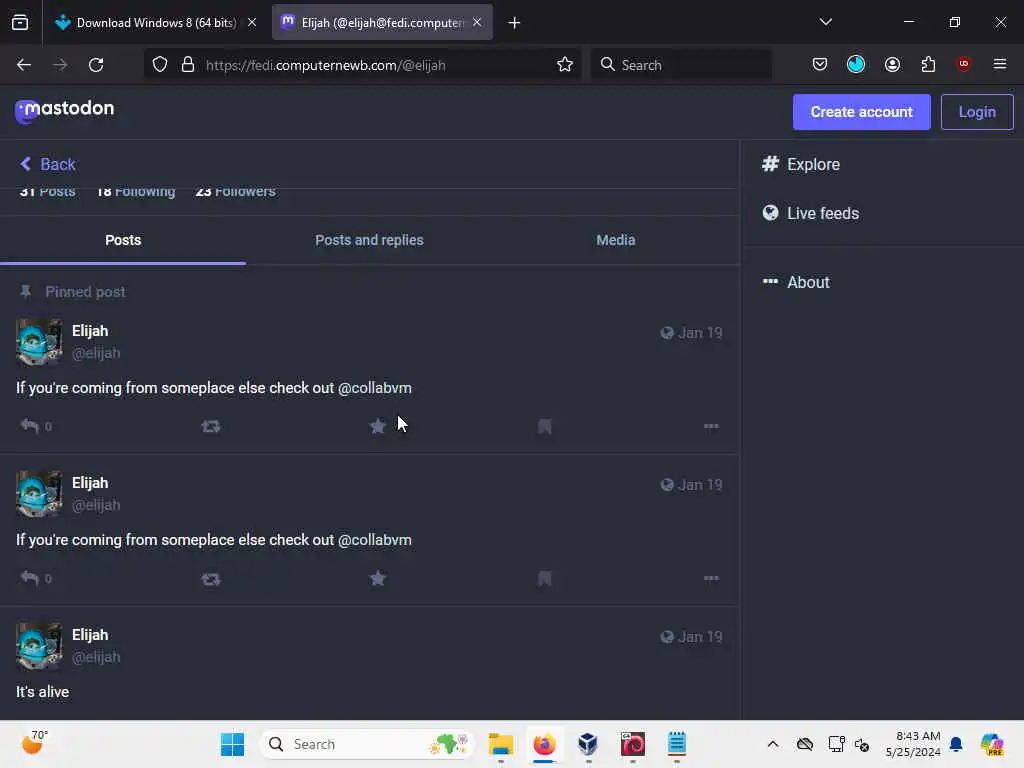Open VirtualBox from taskbar

[x=588, y=744]
